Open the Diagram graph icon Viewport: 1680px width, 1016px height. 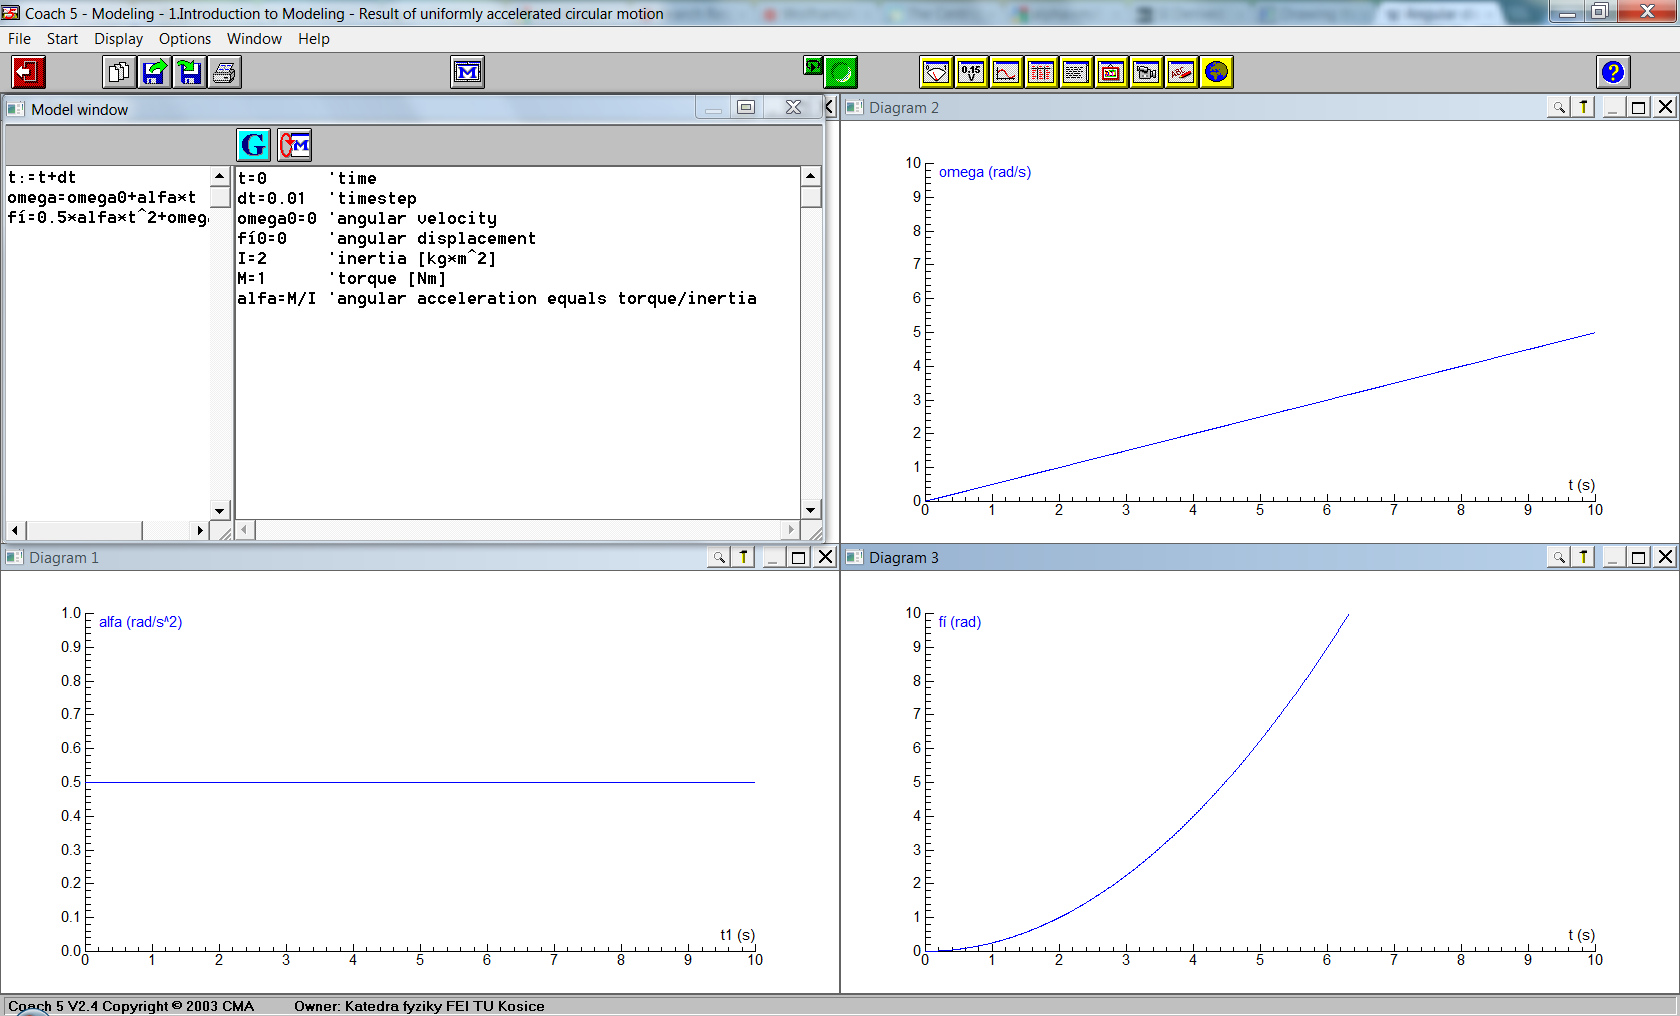click(x=1006, y=72)
